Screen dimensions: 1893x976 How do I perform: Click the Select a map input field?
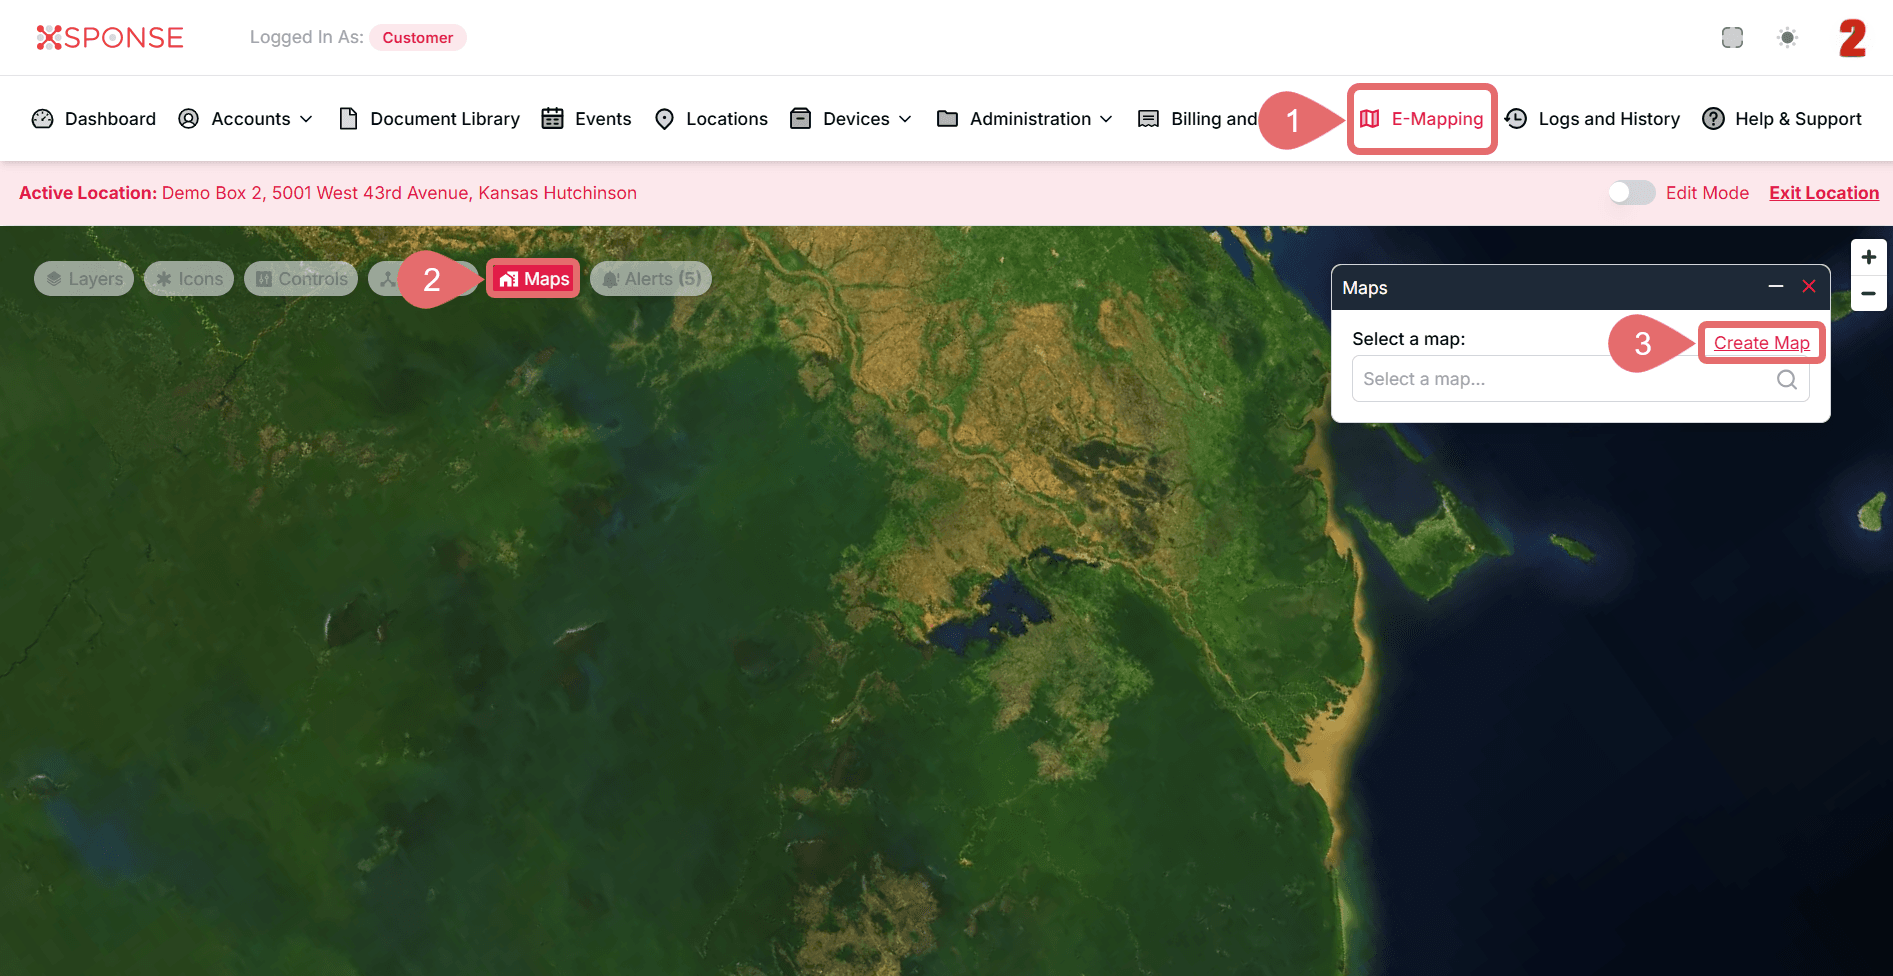(1560, 380)
